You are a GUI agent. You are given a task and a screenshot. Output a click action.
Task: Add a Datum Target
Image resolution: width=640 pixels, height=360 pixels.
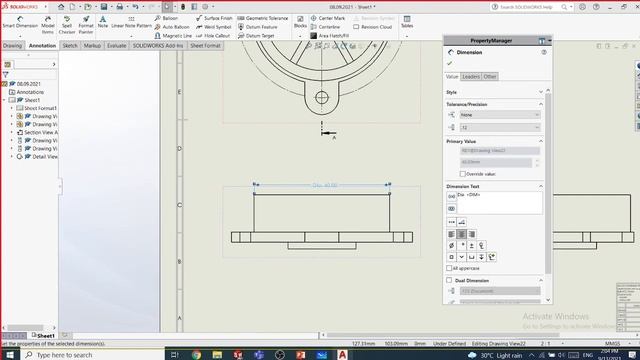(256, 36)
